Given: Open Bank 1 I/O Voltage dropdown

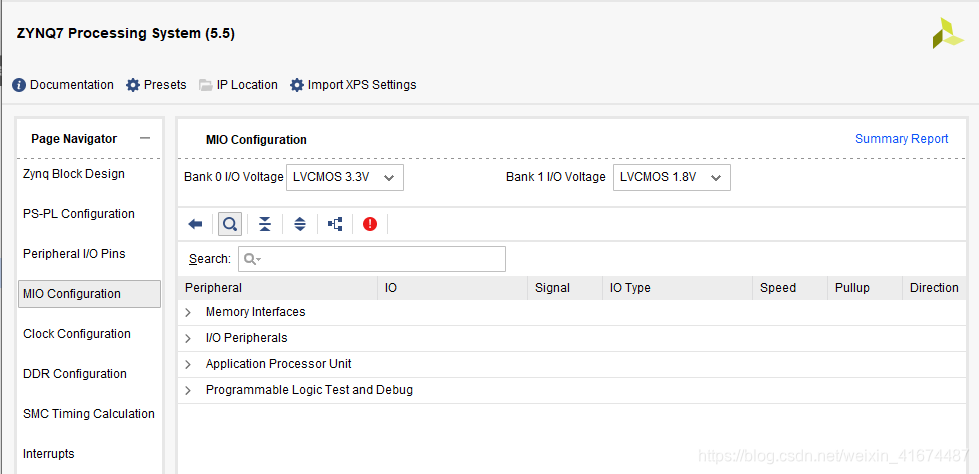Looking at the screenshot, I should pos(672,177).
